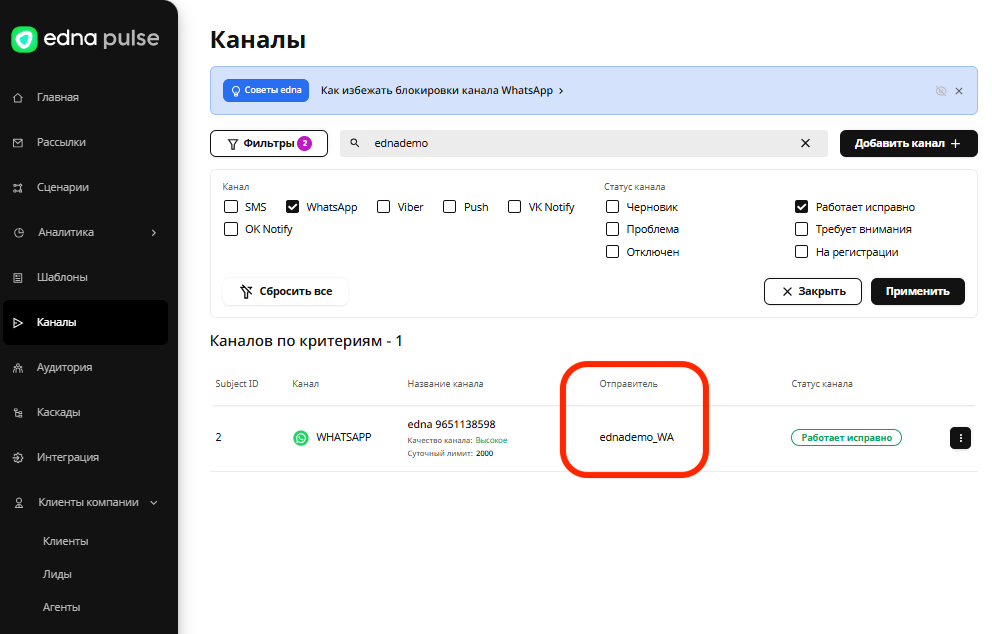Open Клиенты submenu item
Viewport: 992px width, 634px height.
tap(66, 542)
